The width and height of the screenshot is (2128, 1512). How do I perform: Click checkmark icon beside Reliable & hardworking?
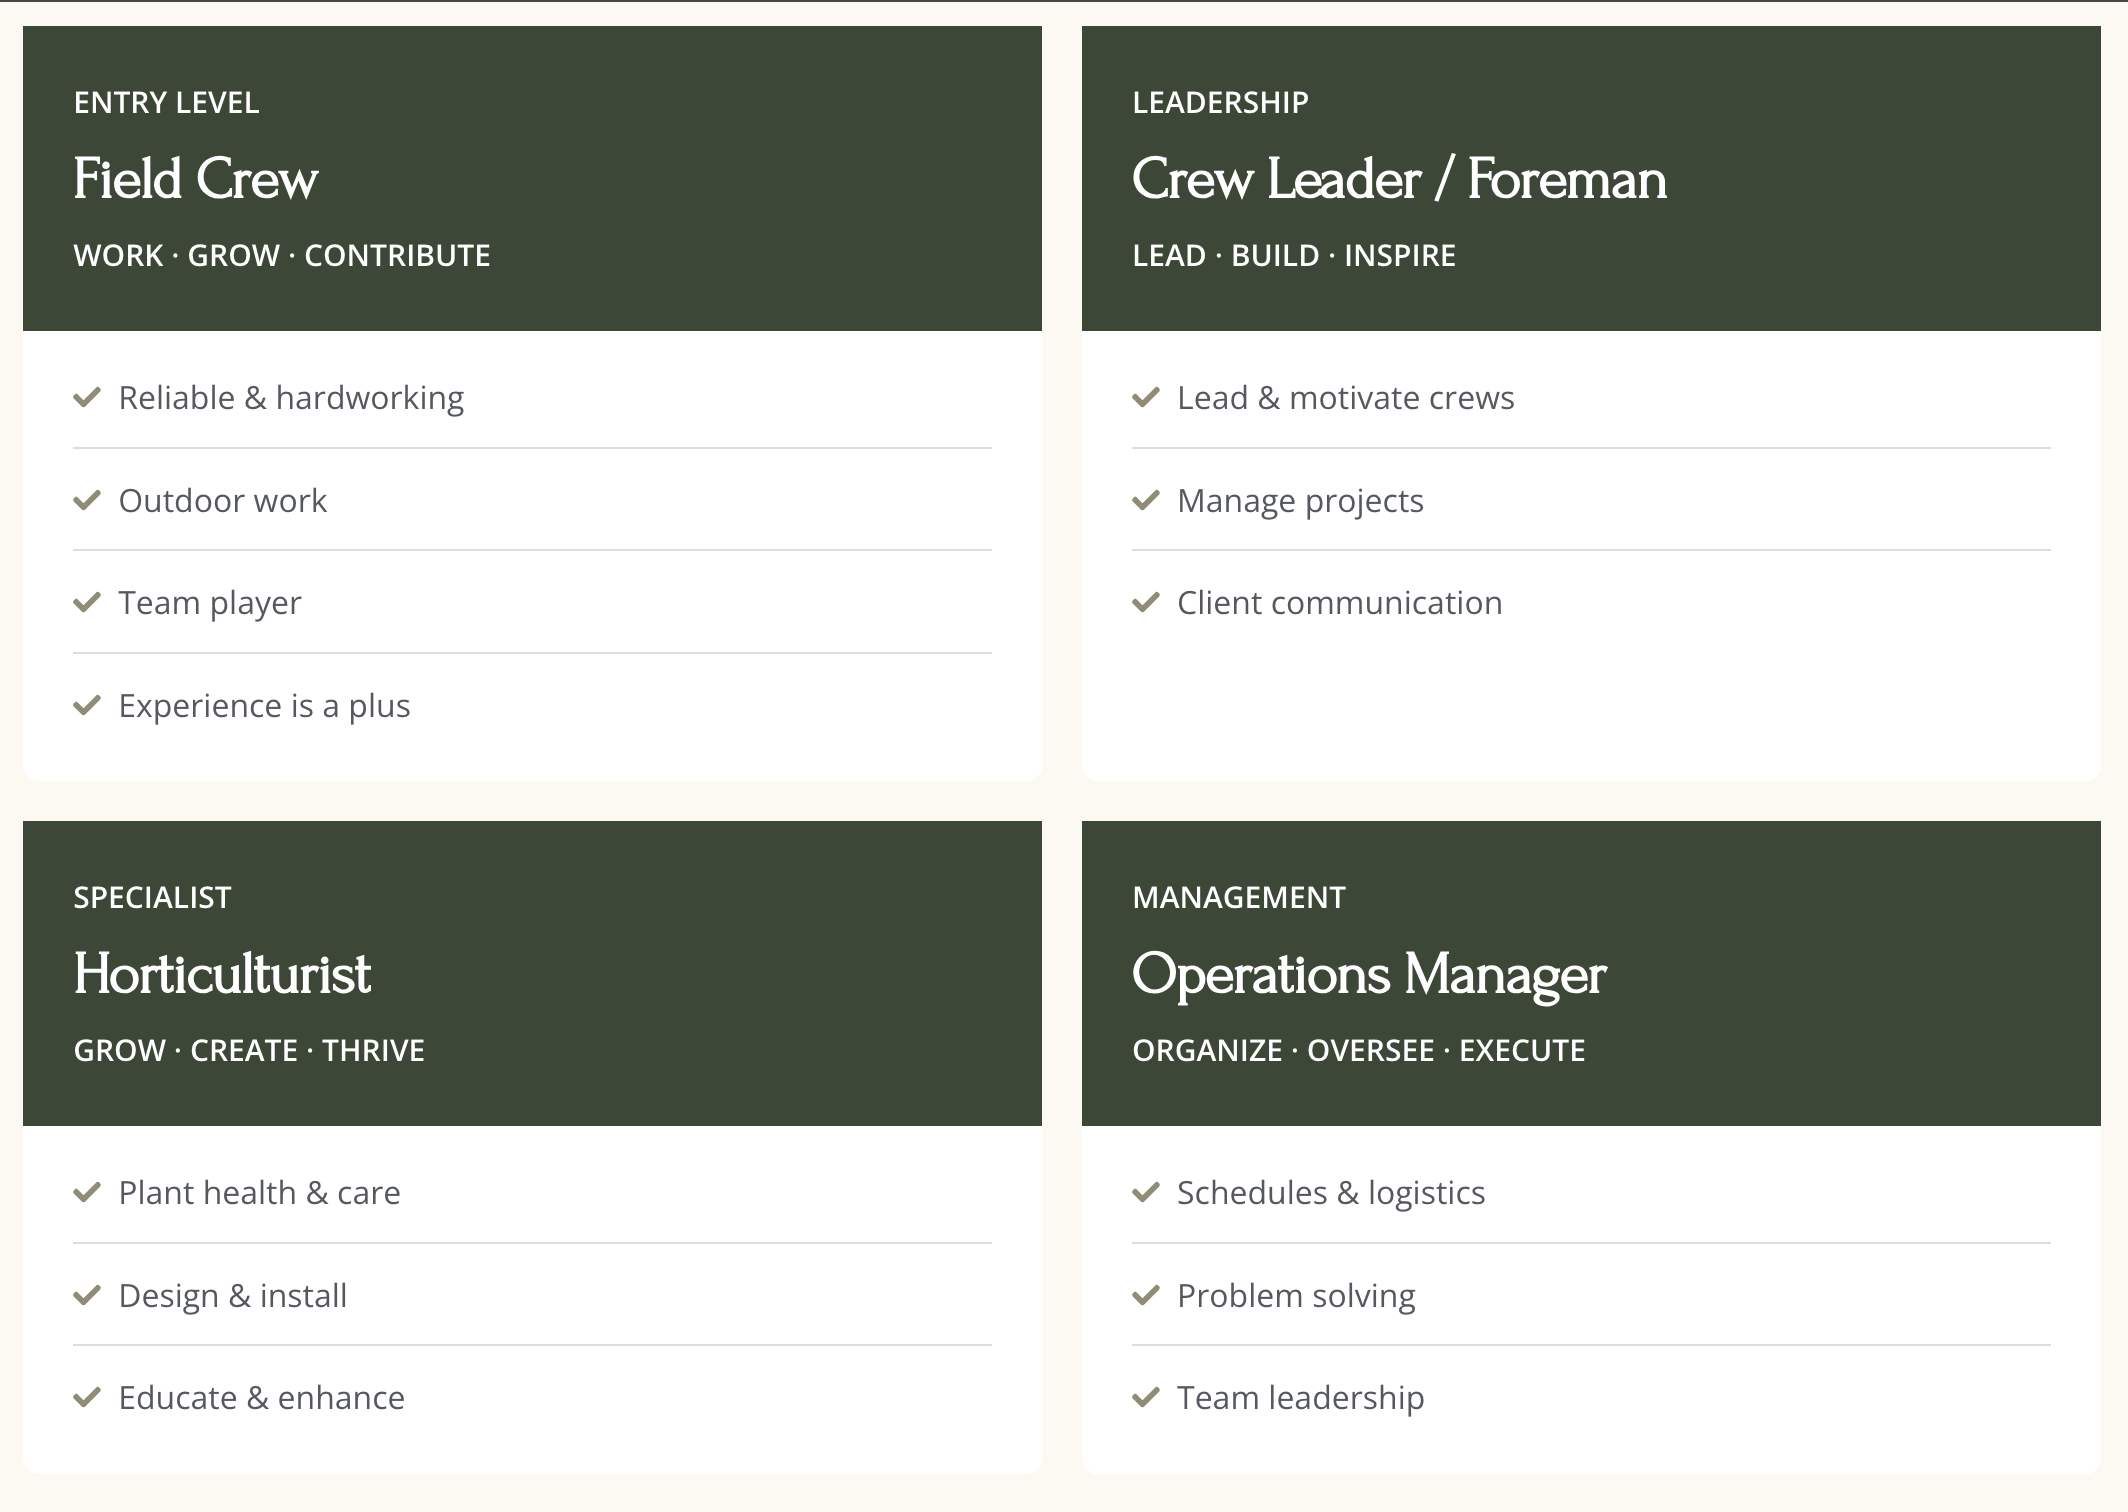click(87, 398)
